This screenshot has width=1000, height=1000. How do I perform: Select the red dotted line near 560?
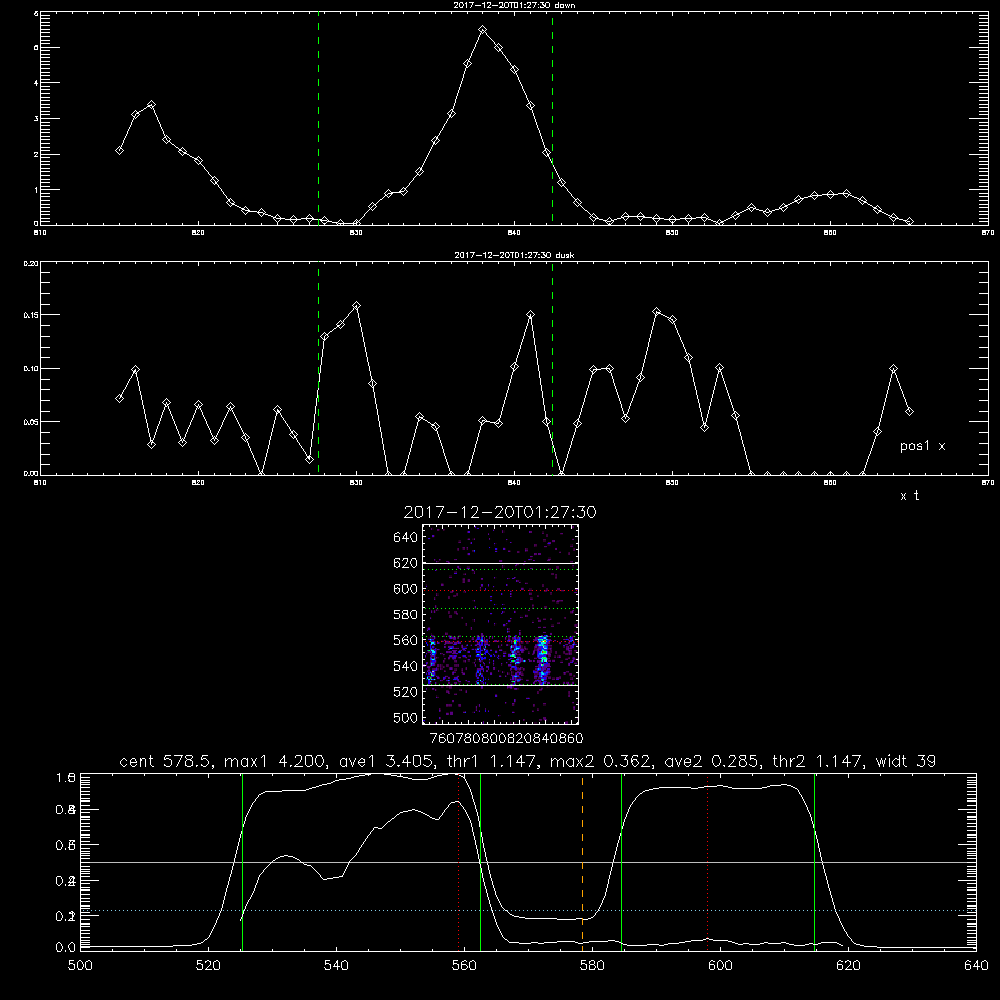(x=459, y=860)
